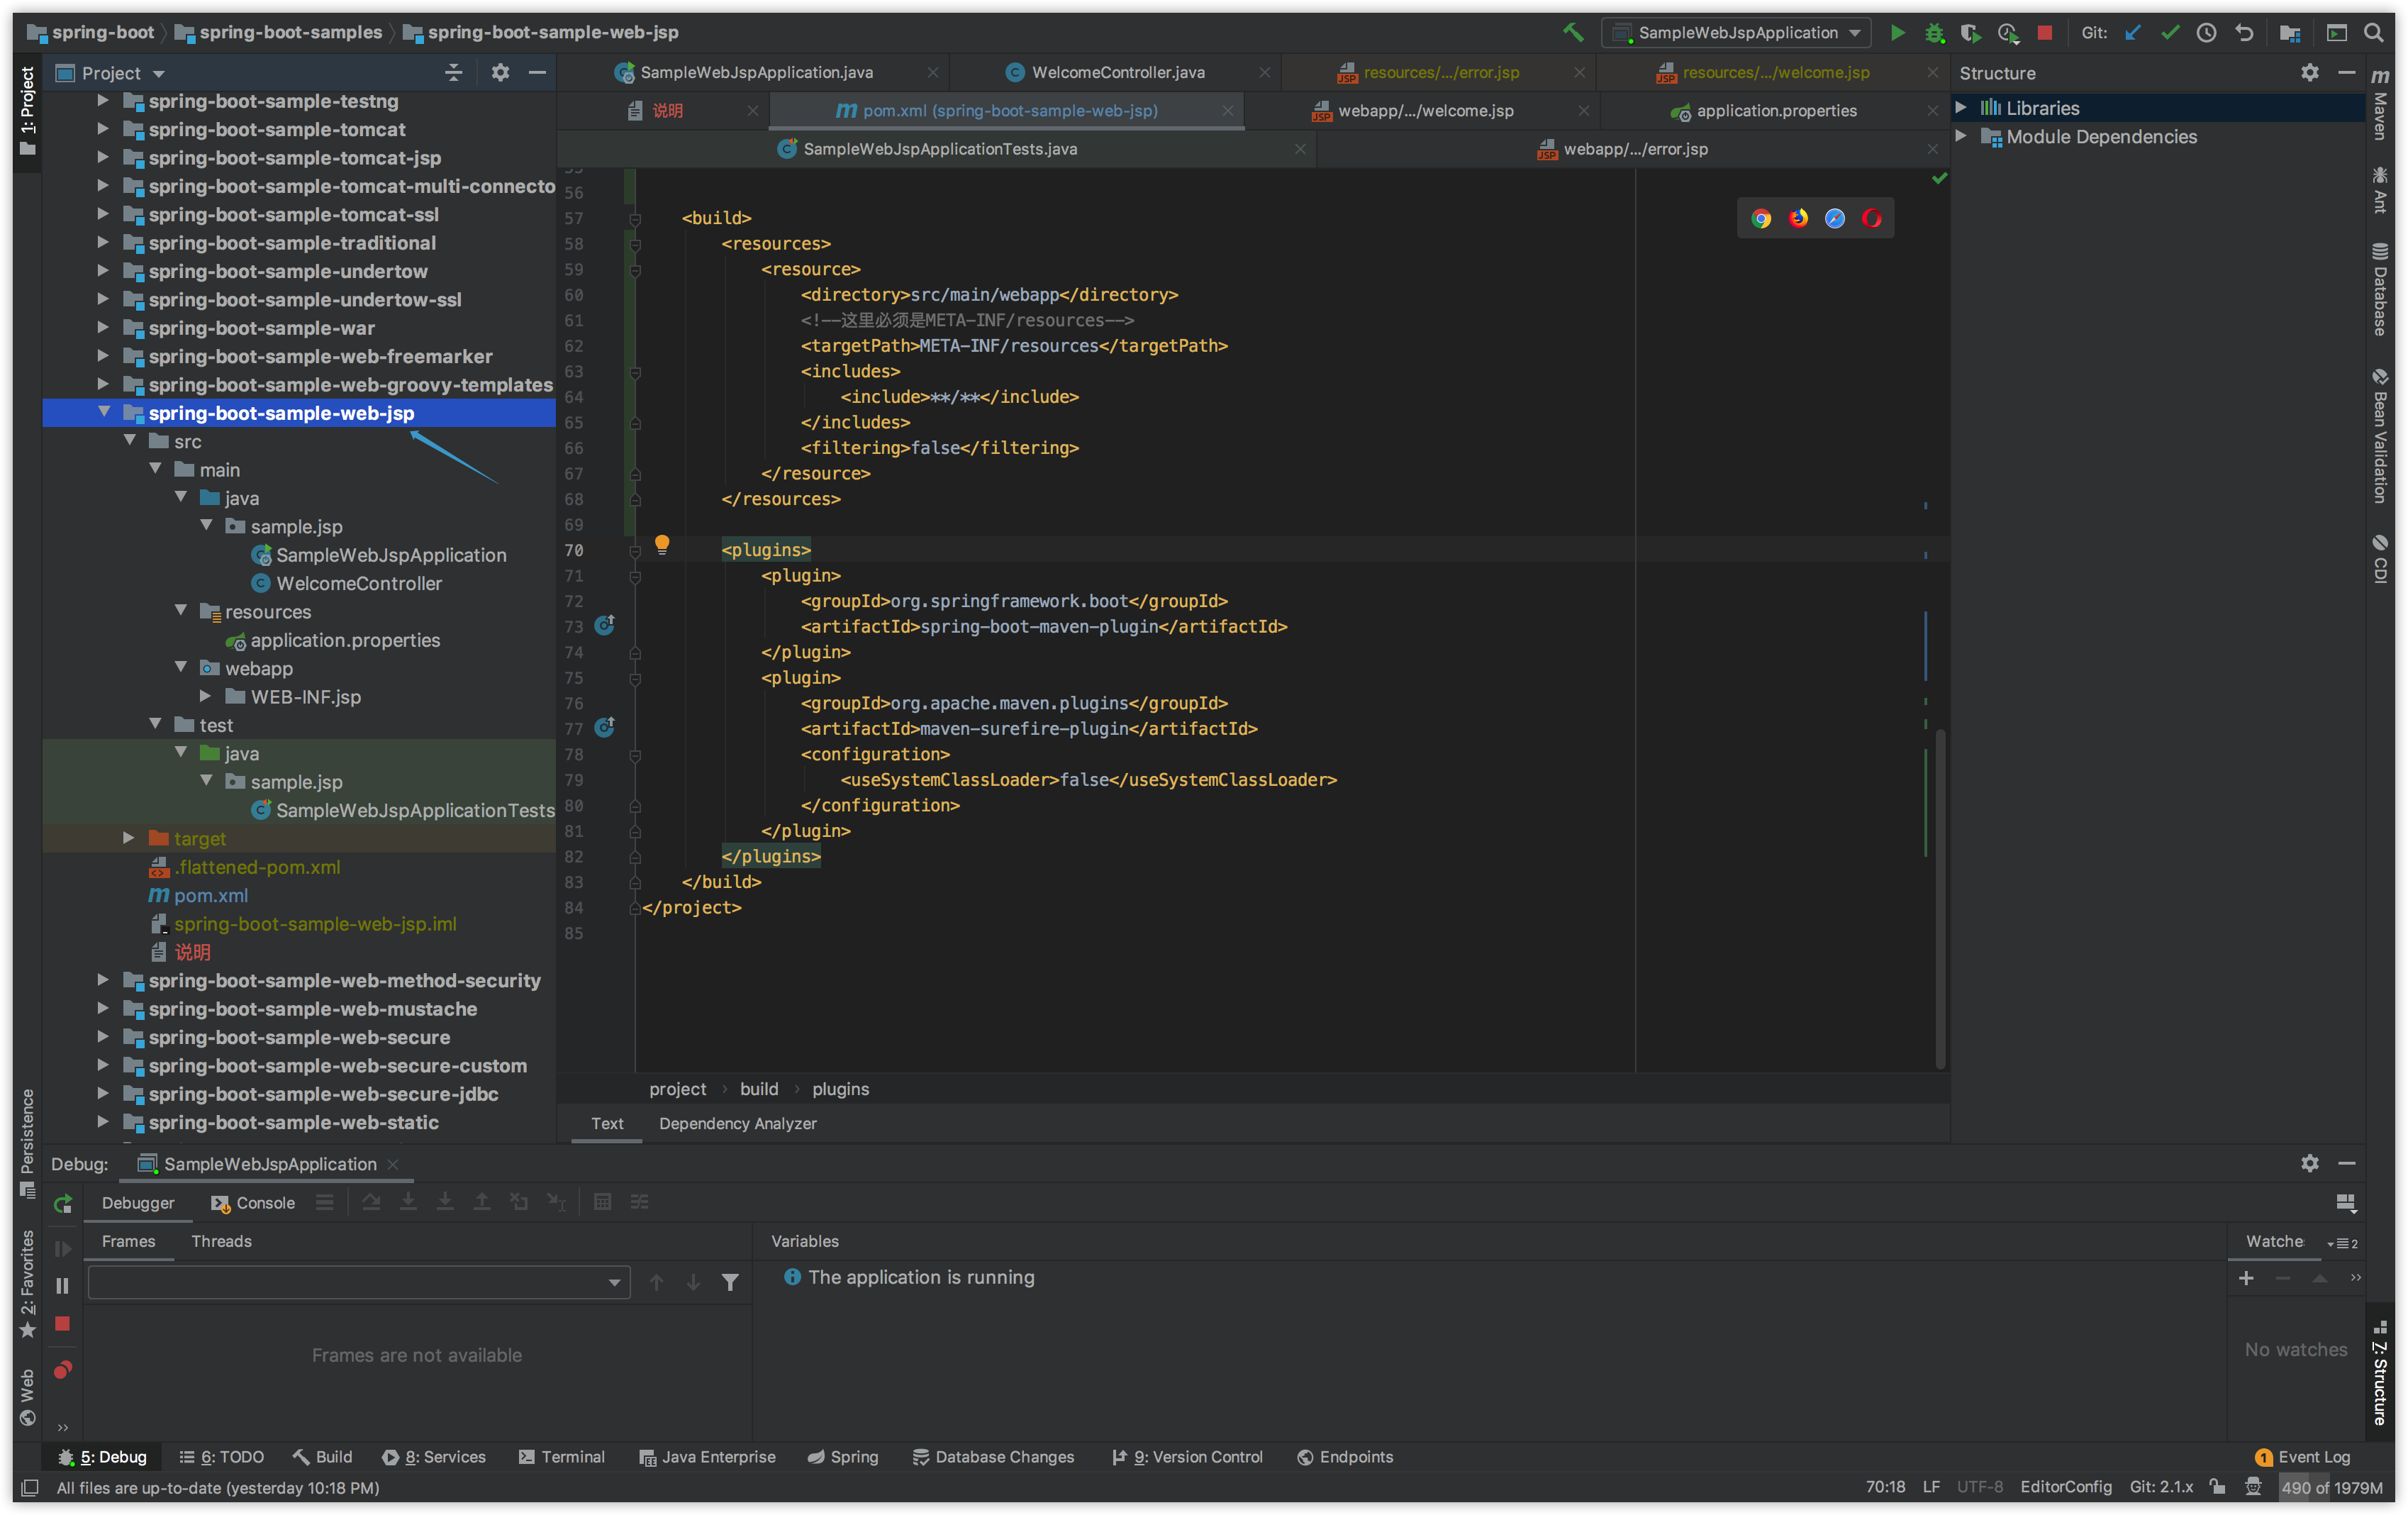The image size is (2408, 1515).
Task: Click the Debug bug icon in top toolbar
Action: (1934, 33)
